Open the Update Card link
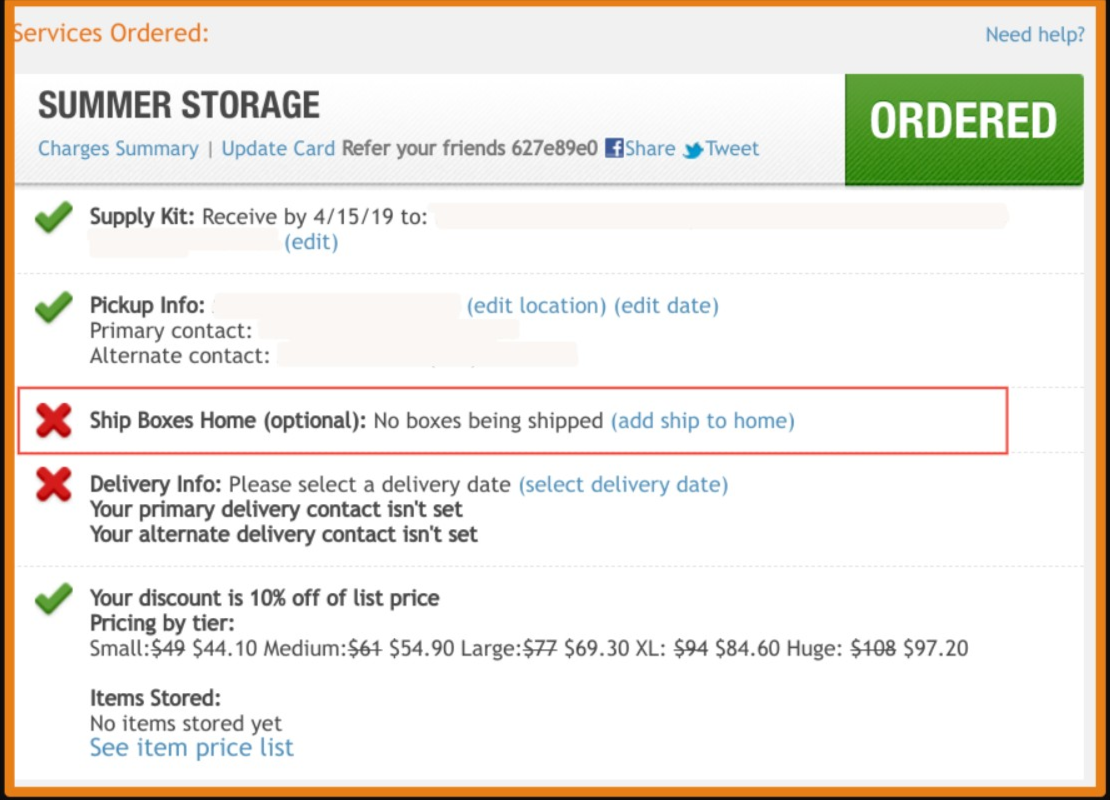This screenshot has height=800, width=1110. point(278,149)
